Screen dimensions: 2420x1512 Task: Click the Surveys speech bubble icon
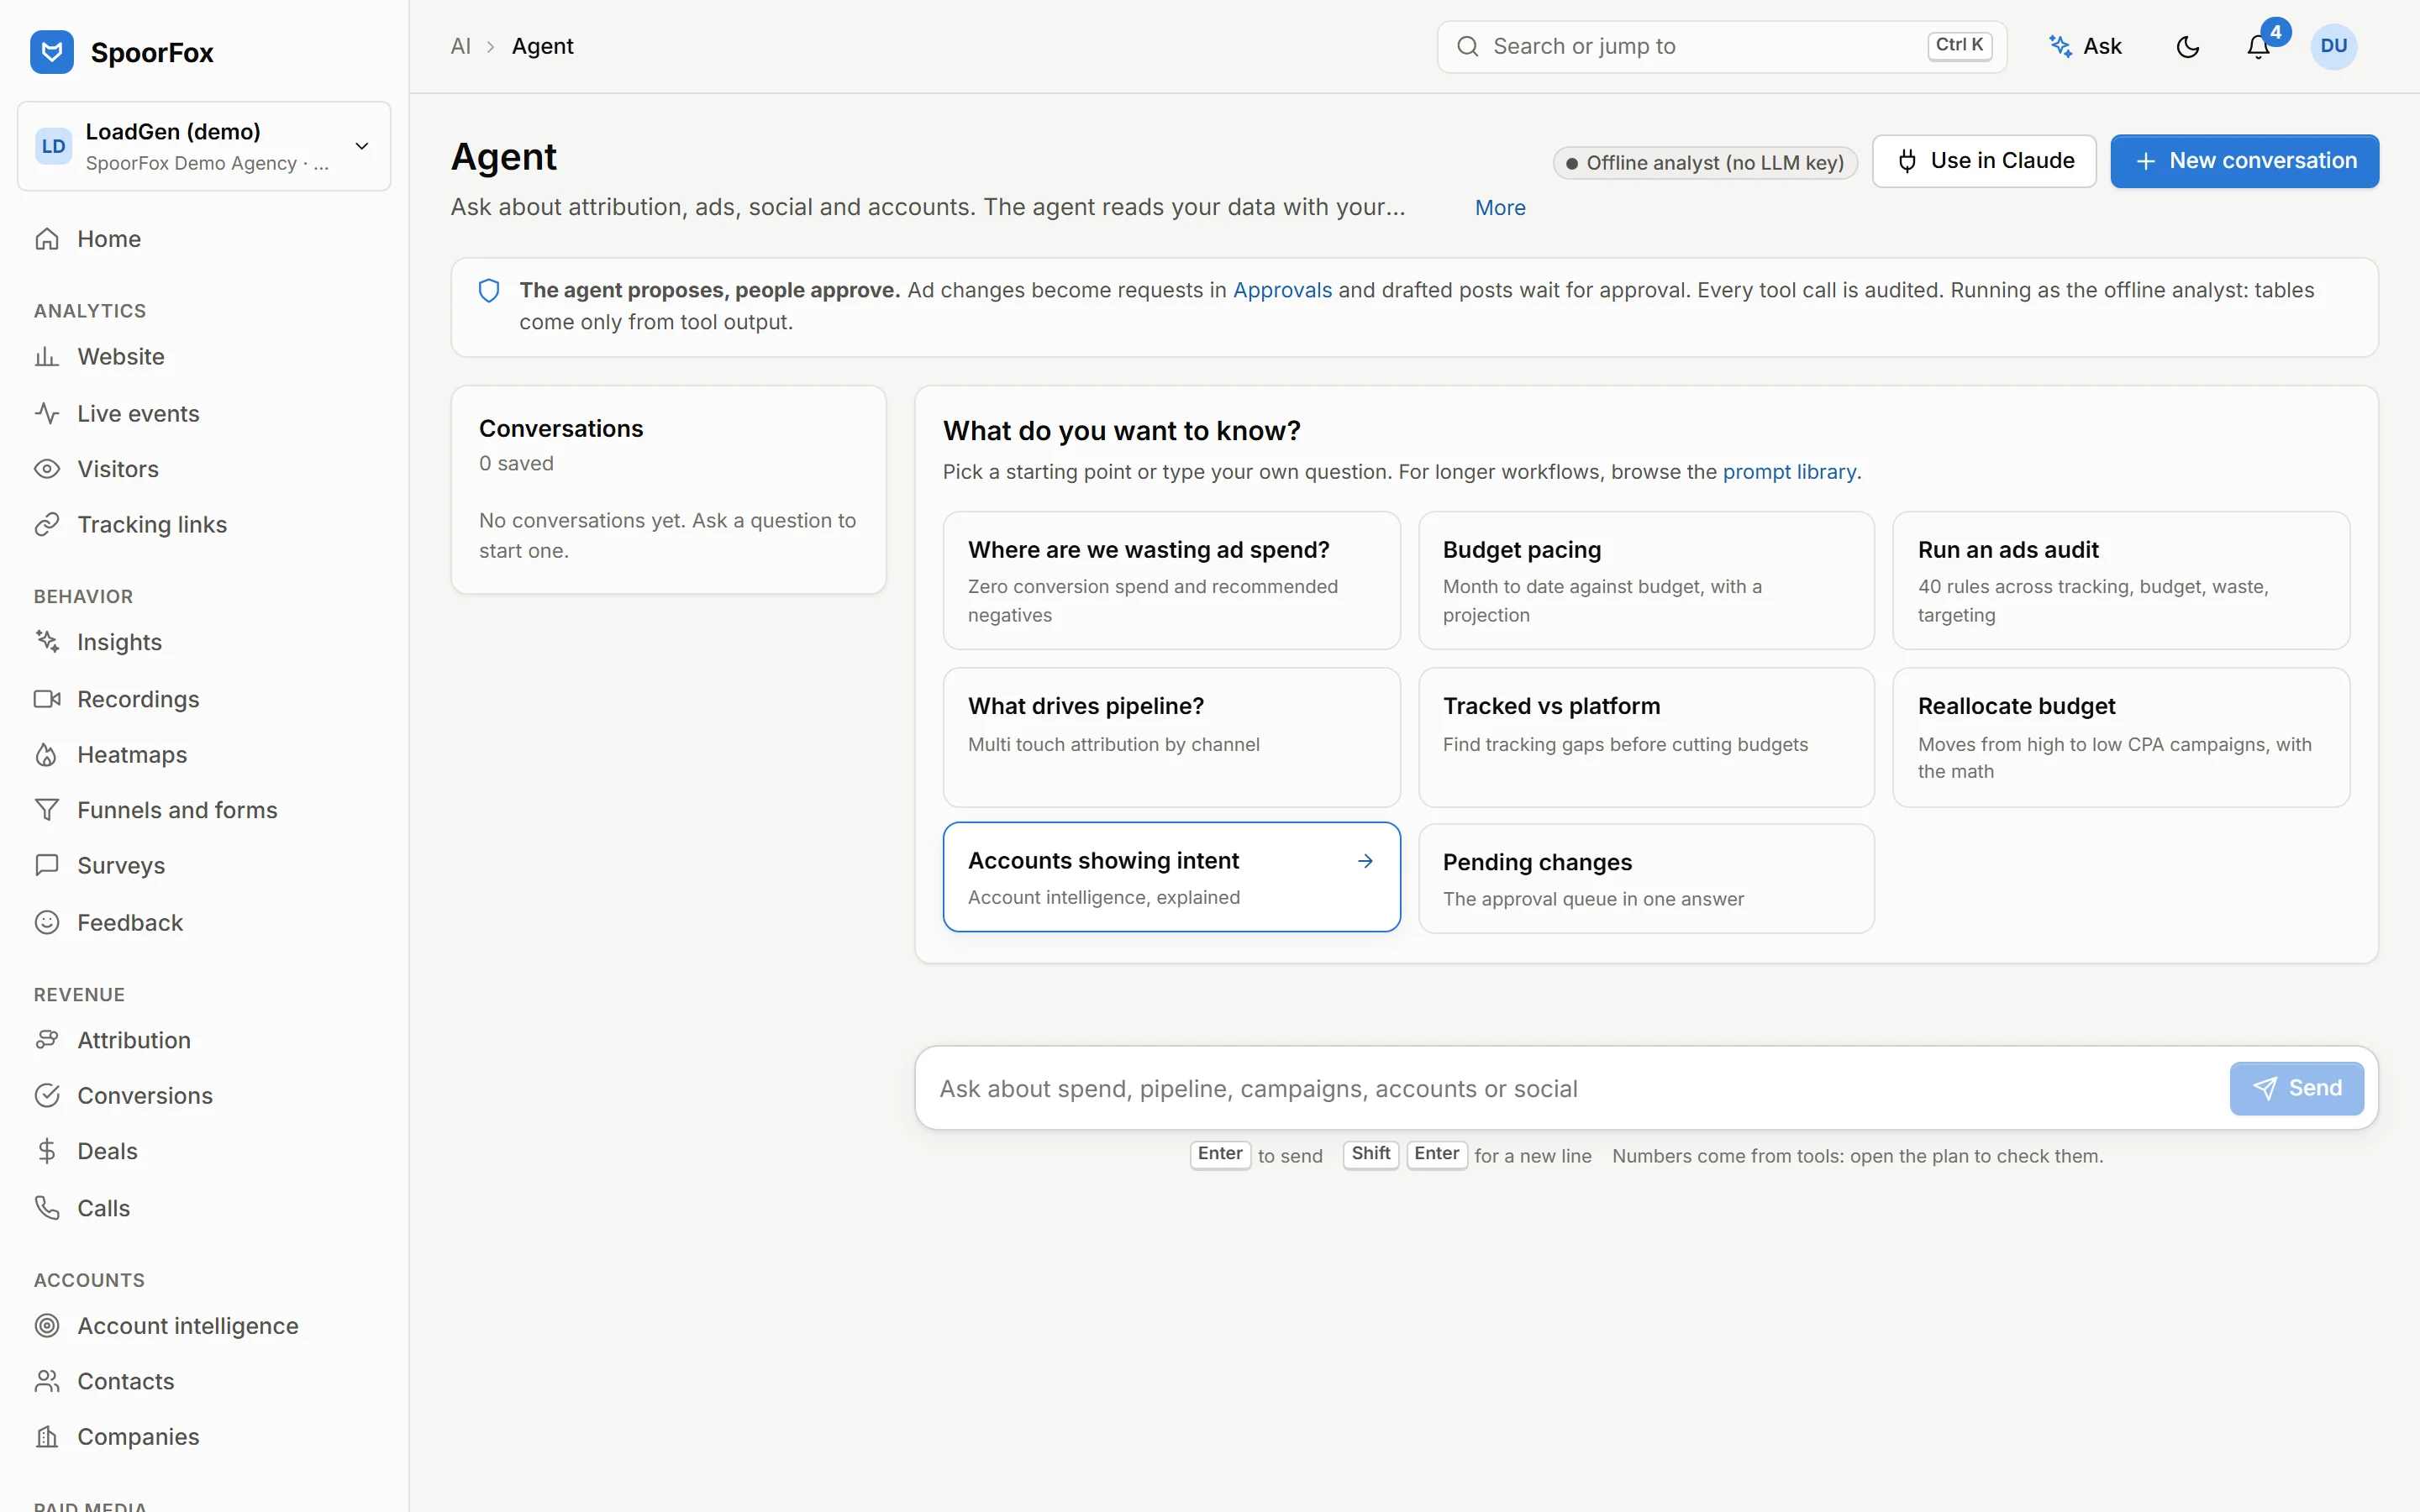pyautogui.click(x=47, y=866)
